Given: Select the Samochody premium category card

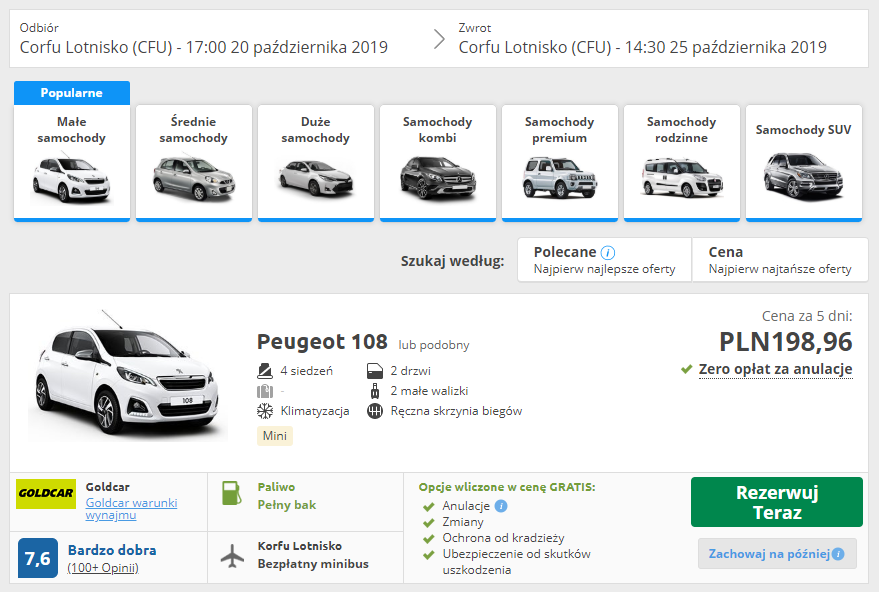Looking at the screenshot, I should coord(559,163).
